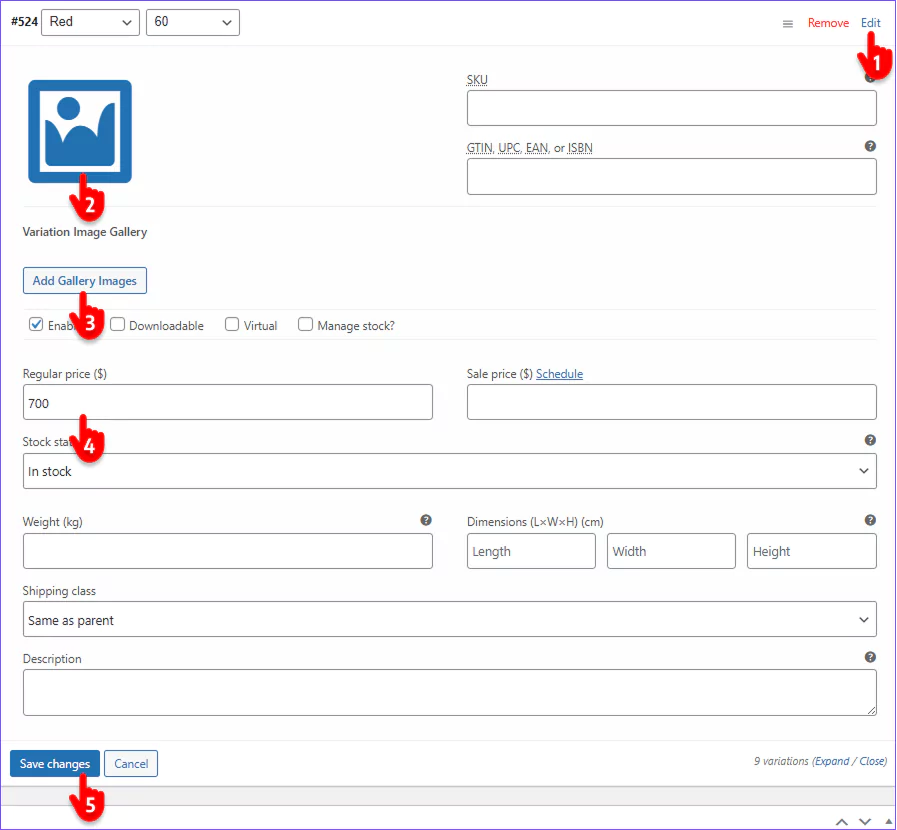Tick the Manage stock? checkbox
Viewport: 897px width, 830px height.
point(305,324)
